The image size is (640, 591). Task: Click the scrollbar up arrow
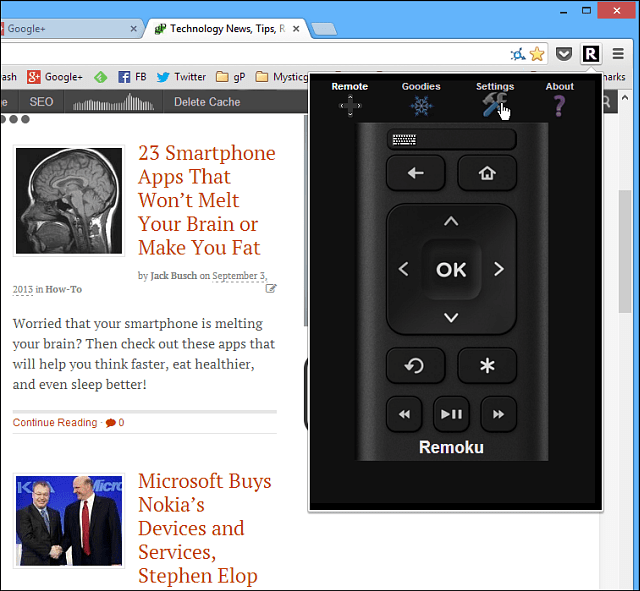point(625,98)
